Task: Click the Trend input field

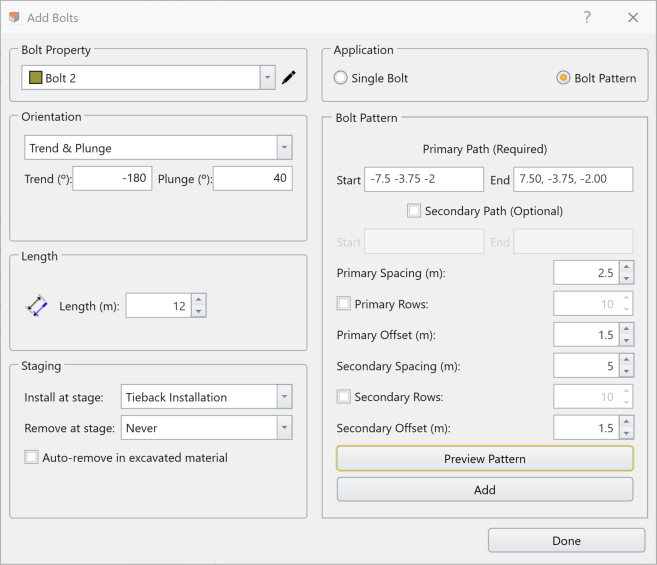Action: click(112, 179)
